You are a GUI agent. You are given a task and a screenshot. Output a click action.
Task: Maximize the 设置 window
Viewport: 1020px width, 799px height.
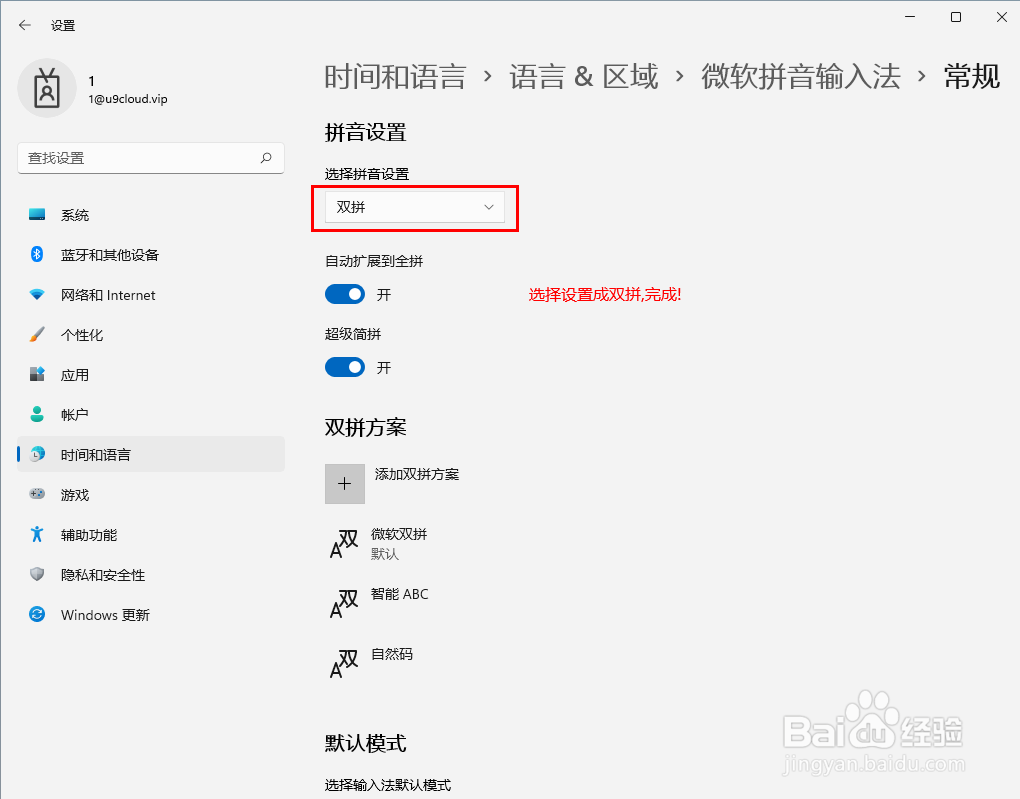(x=956, y=17)
